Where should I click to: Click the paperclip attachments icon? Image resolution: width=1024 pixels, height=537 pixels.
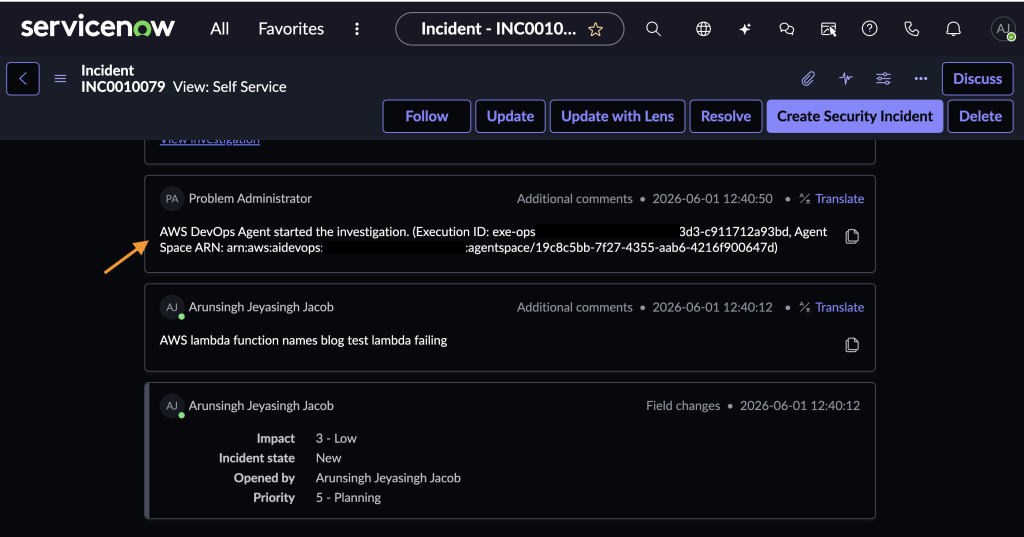pos(808,78)
